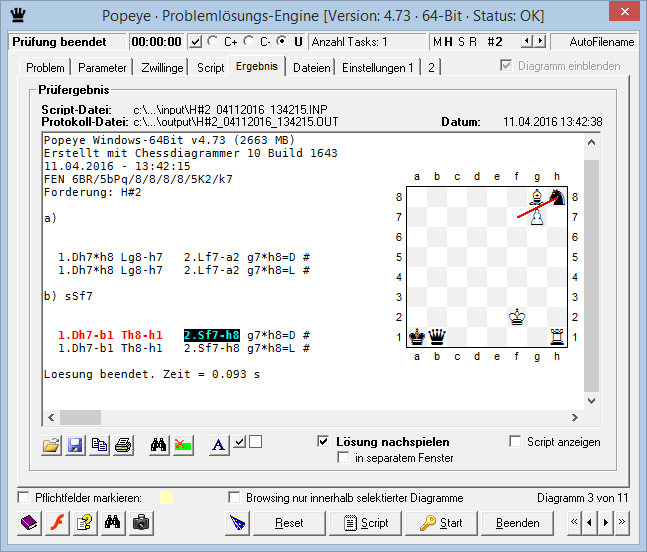Click the right stepper arrow next to #2
This screenshot has width=647, height=552.
(x=540, y=41)
